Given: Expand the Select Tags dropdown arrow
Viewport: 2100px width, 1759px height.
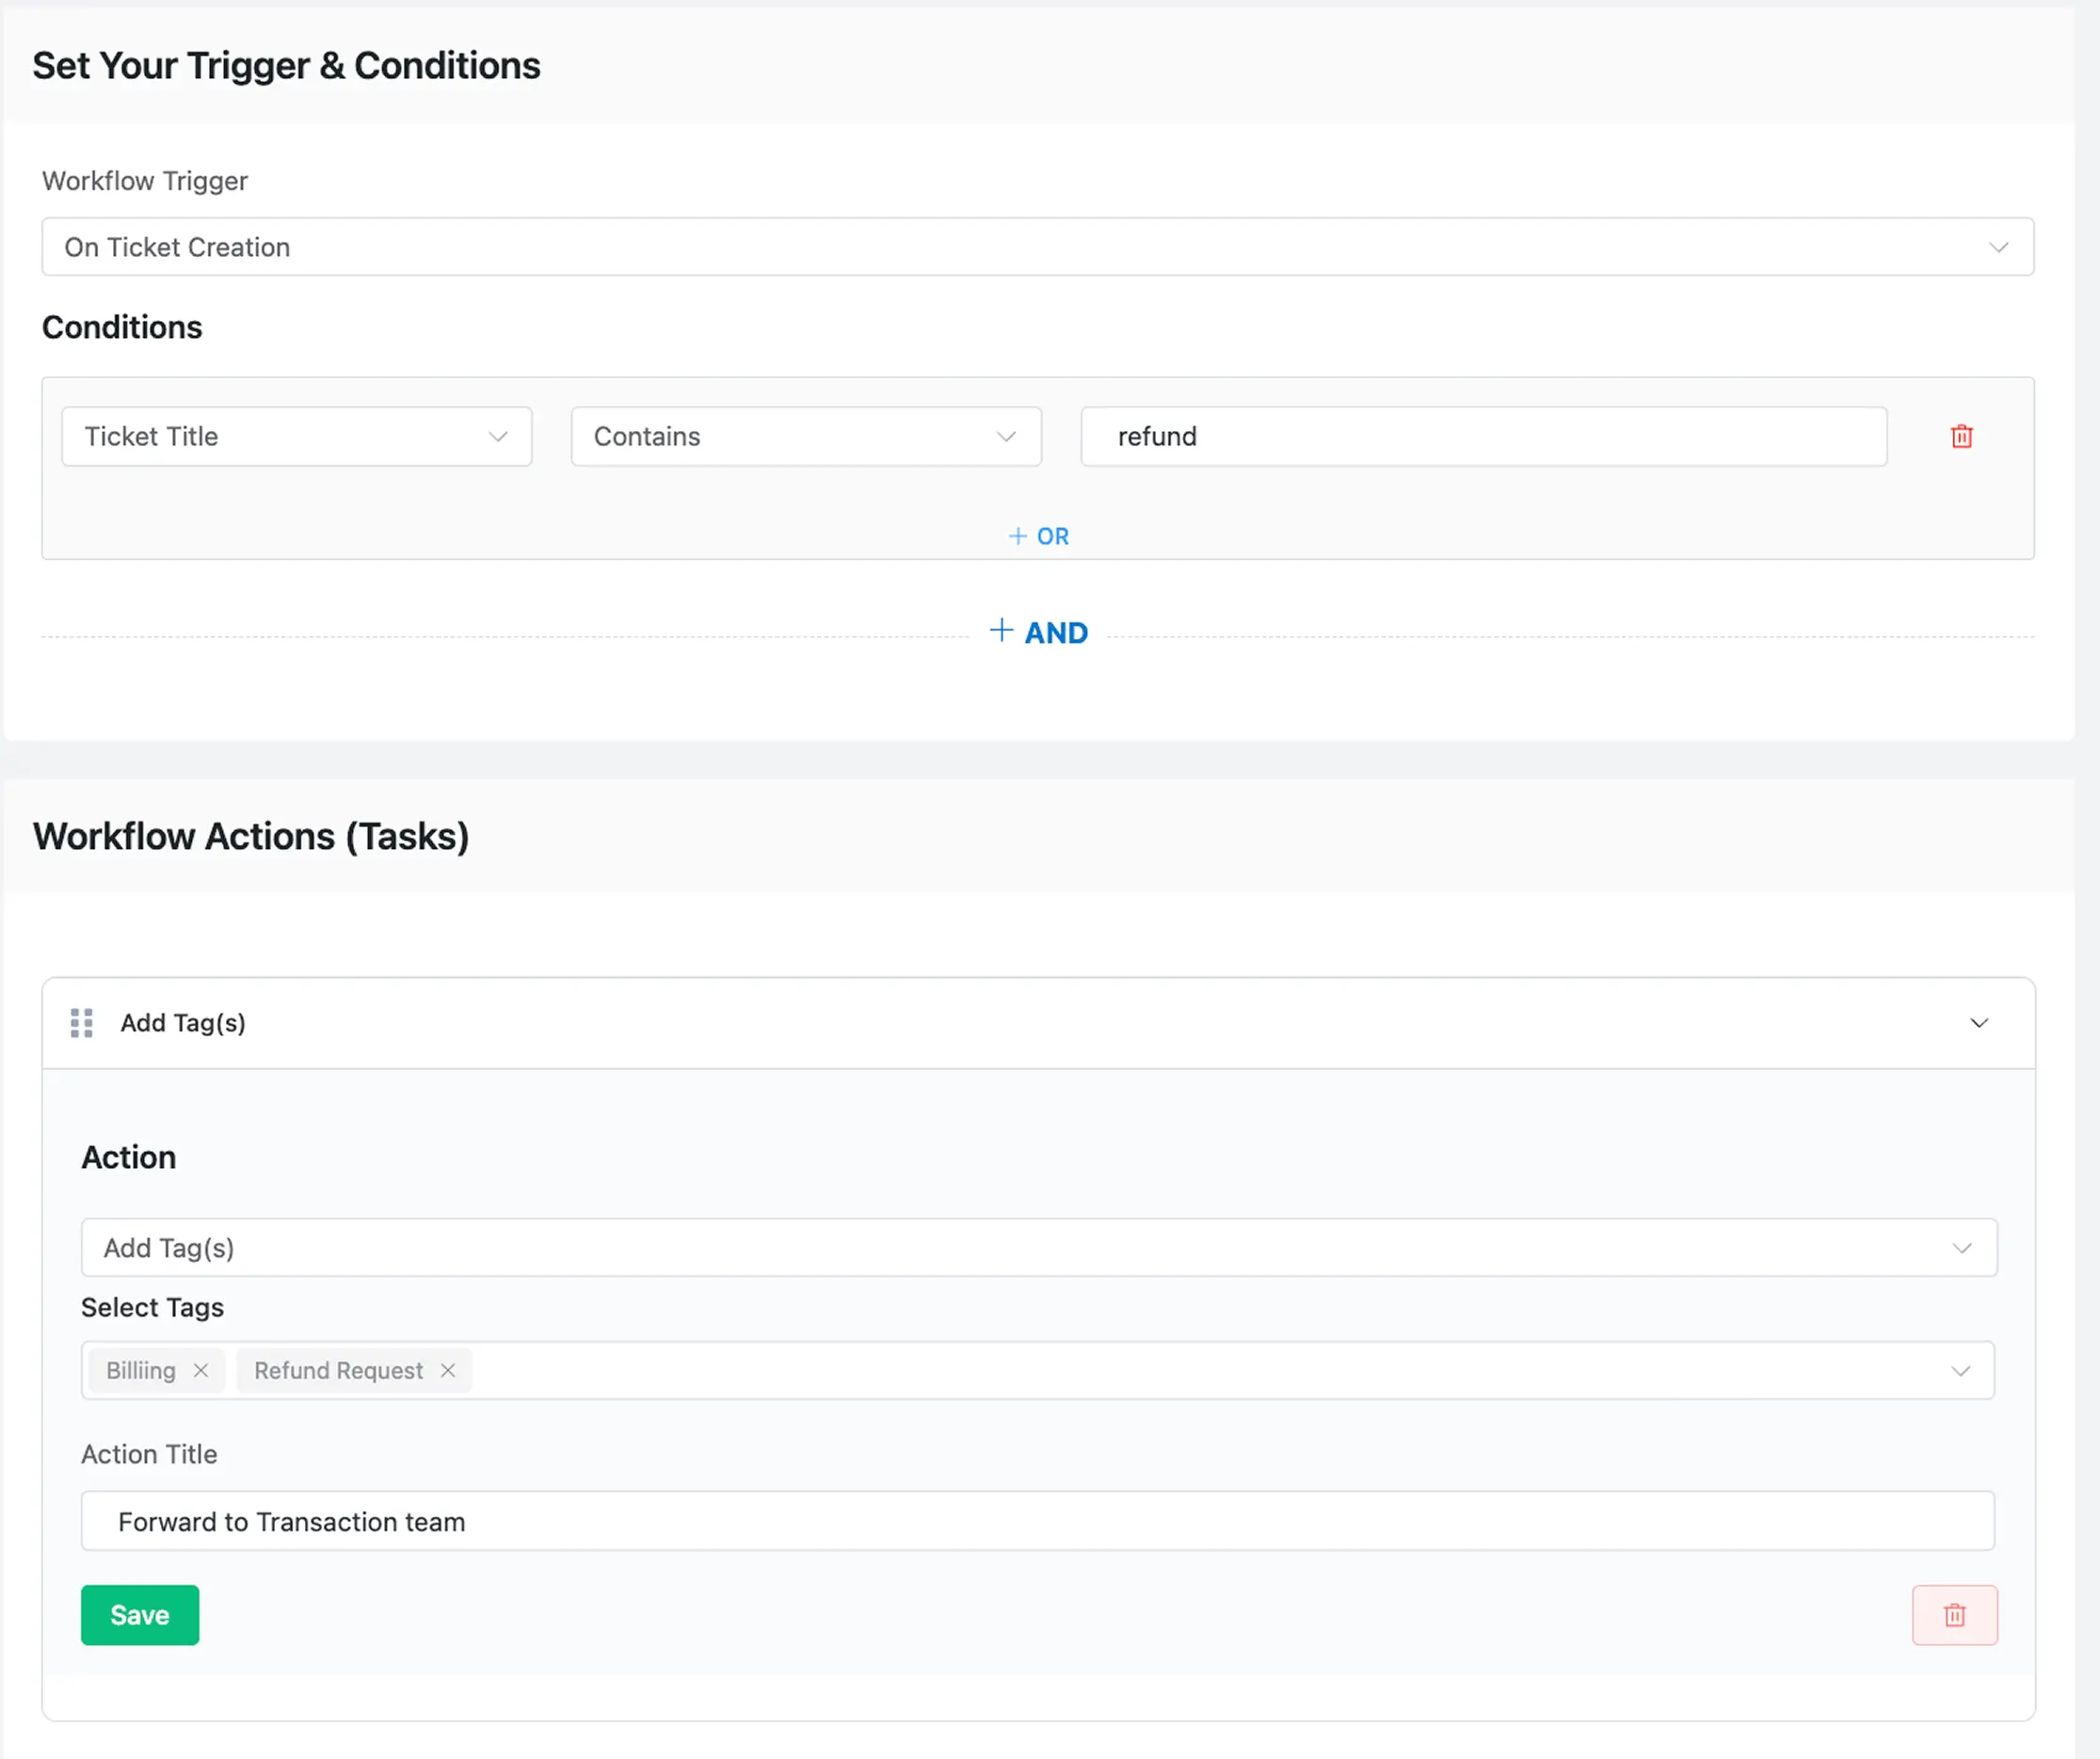Looking at the screenshot, I should (1960, 1370).
